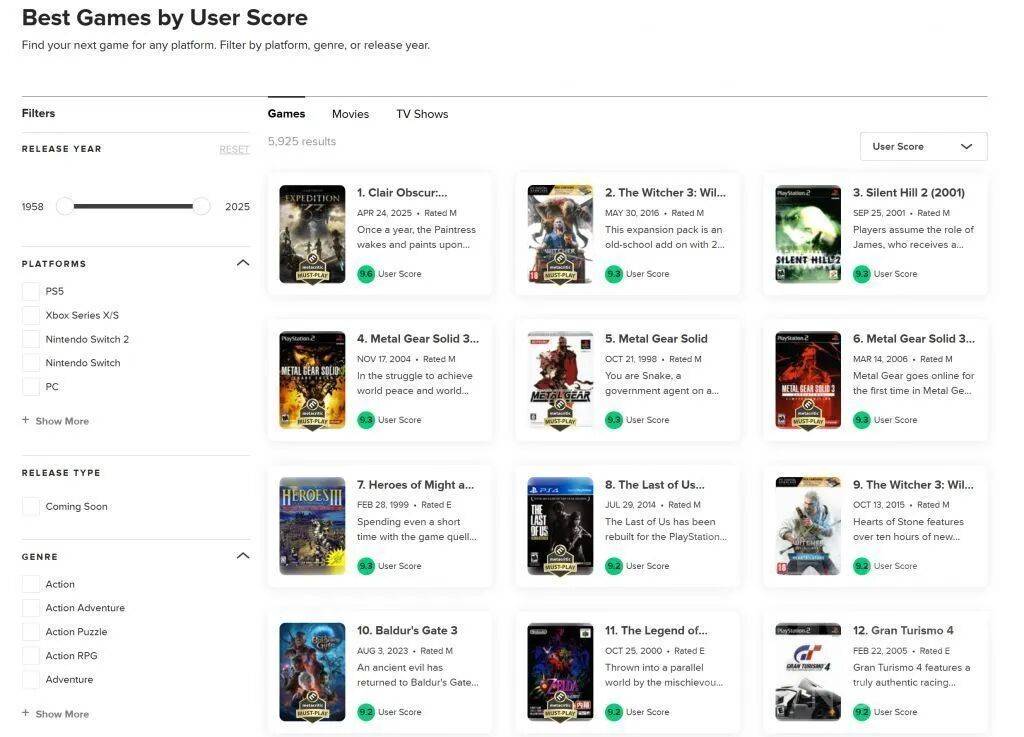Tick the Action RPG genre checkbox
Screen dimensions: 1024x737
[31, 656]
